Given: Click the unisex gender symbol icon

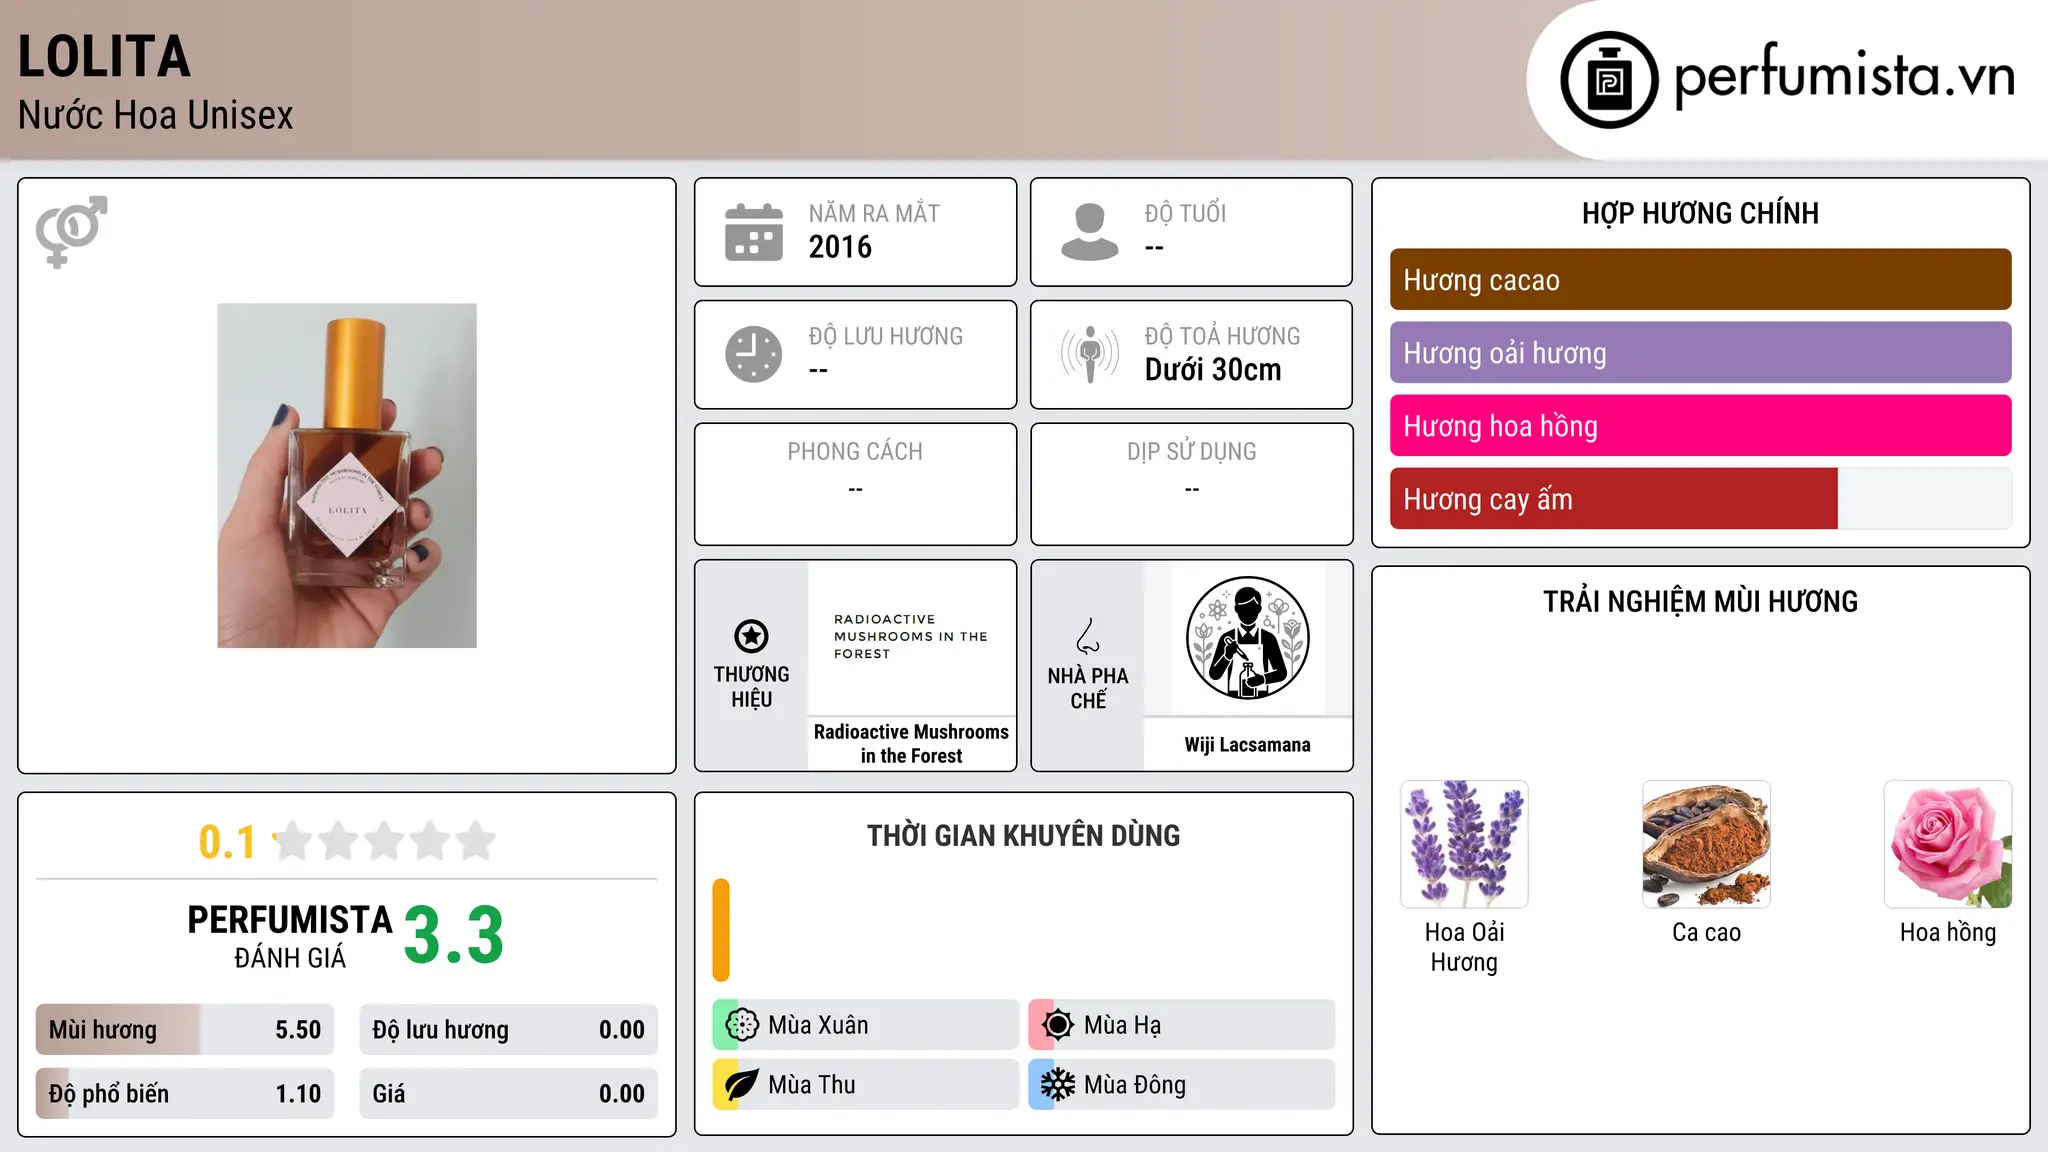Looking at the screenshot, I should pyautogui.click(x=71, y=232).
